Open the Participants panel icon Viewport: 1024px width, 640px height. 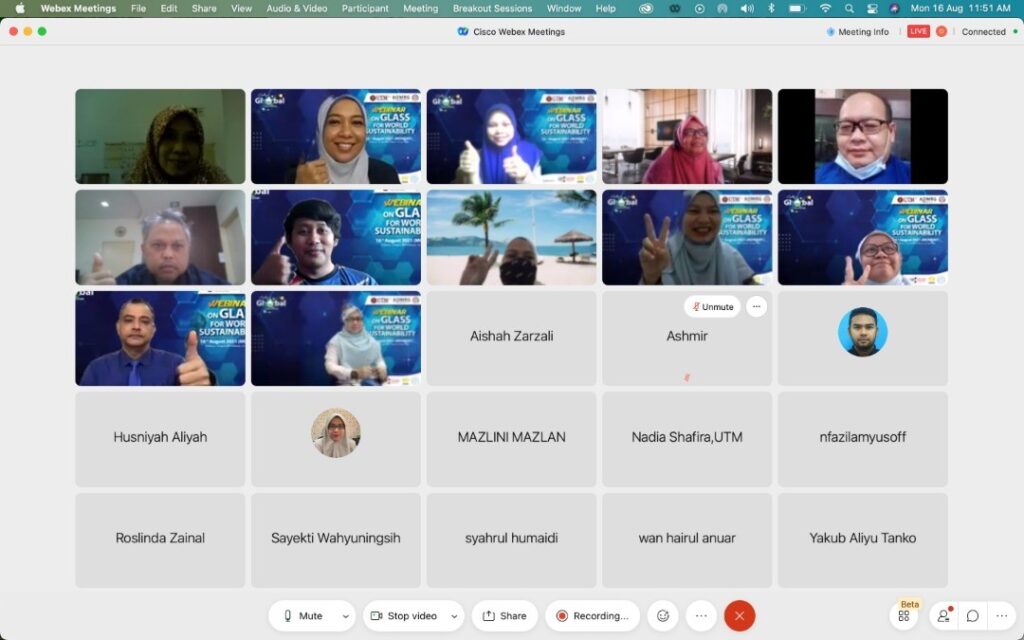(x=943, y=616)
